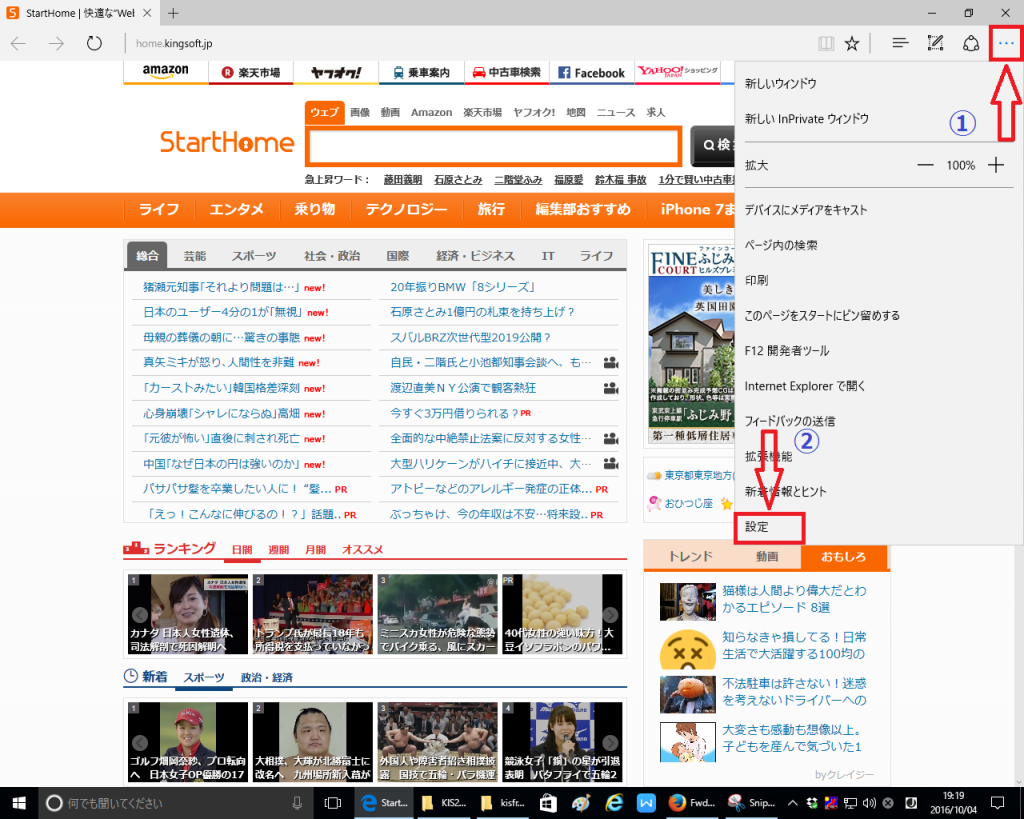1024x819 pixels.
Task: Open Windows Store taskbar icon
Action: pos(548,803)
